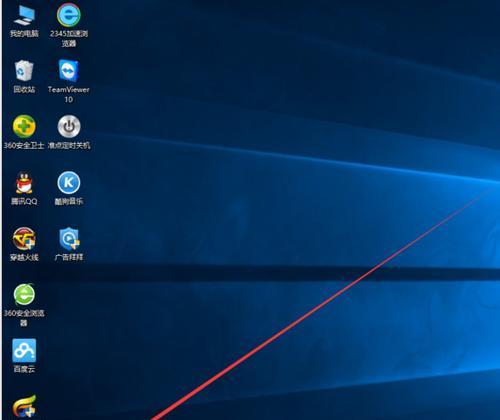Click the 腾讯QQ text label
The width and height of the screenshot is (500, 420).
point(24,201)
